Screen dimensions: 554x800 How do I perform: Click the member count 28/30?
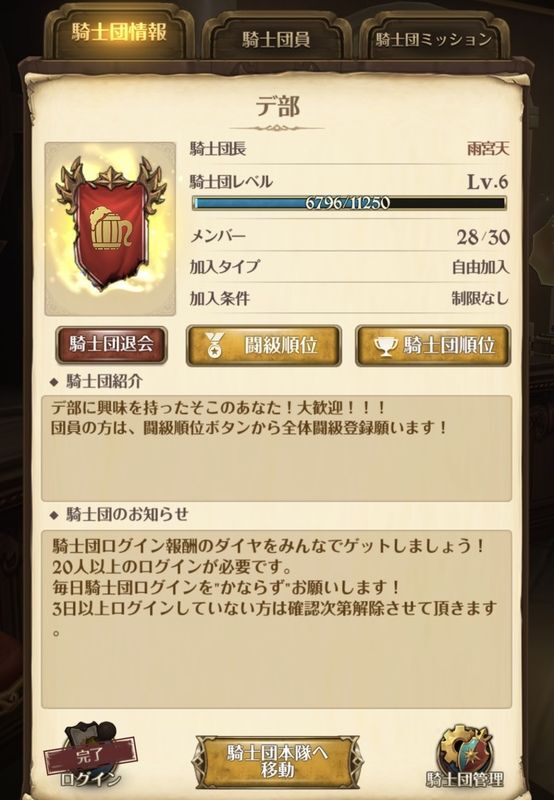coord(483,237)
